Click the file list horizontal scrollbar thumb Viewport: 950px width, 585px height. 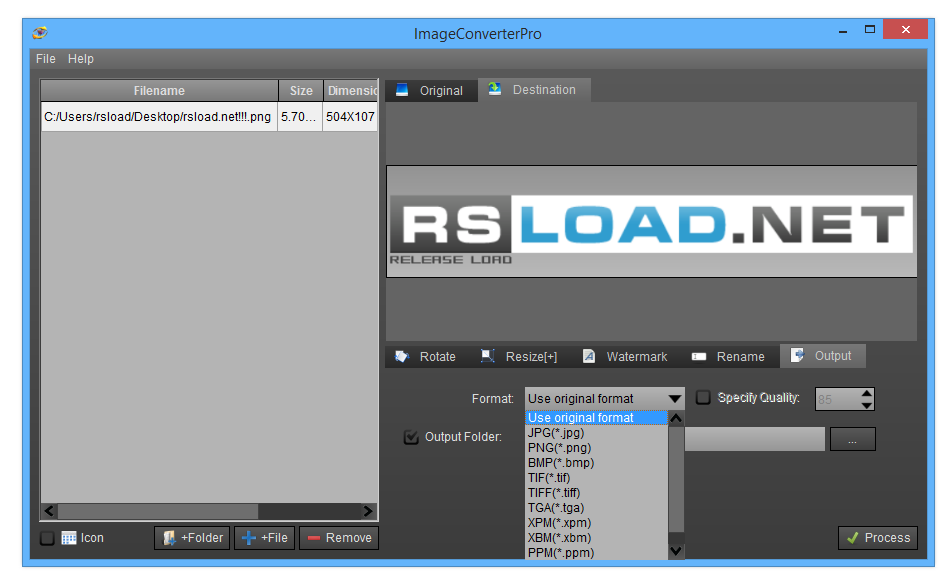pyautogui.click(x=158, y=511)
